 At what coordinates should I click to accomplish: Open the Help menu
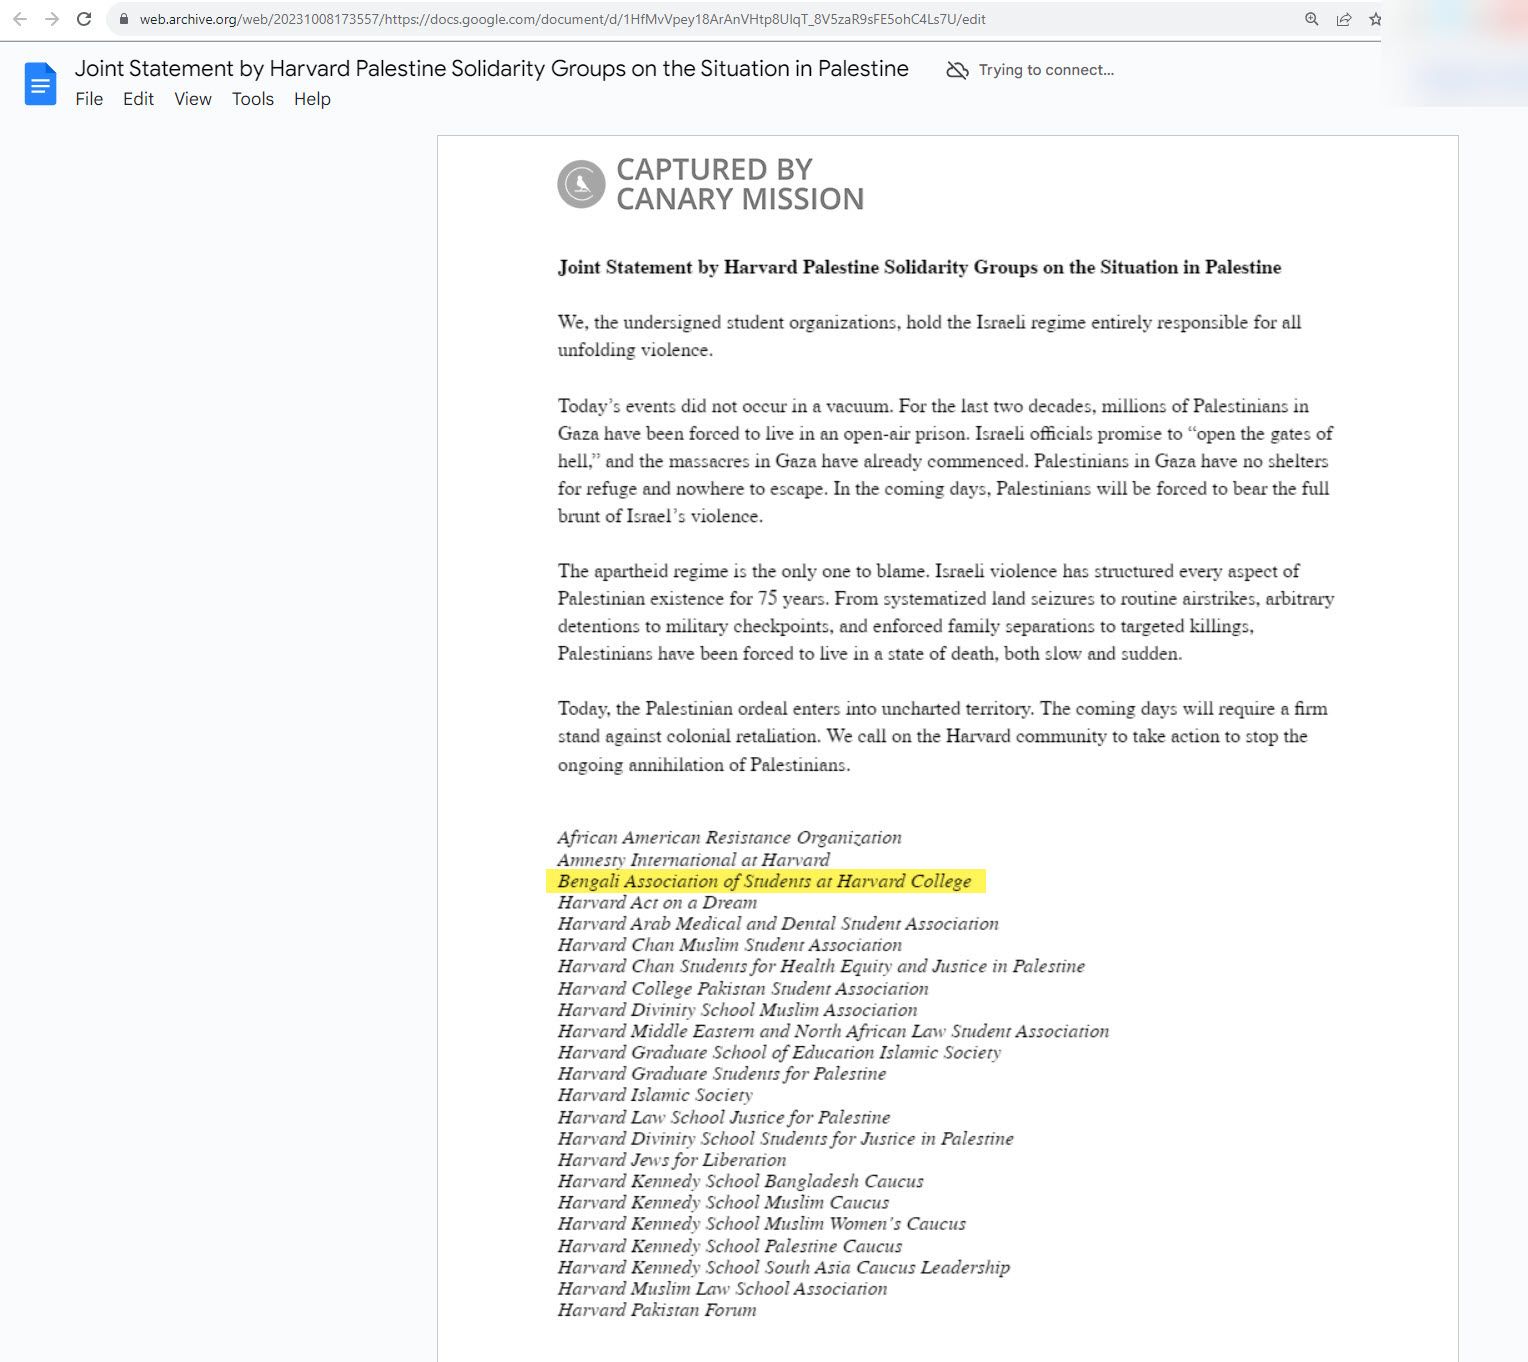(x=312, y=99)
